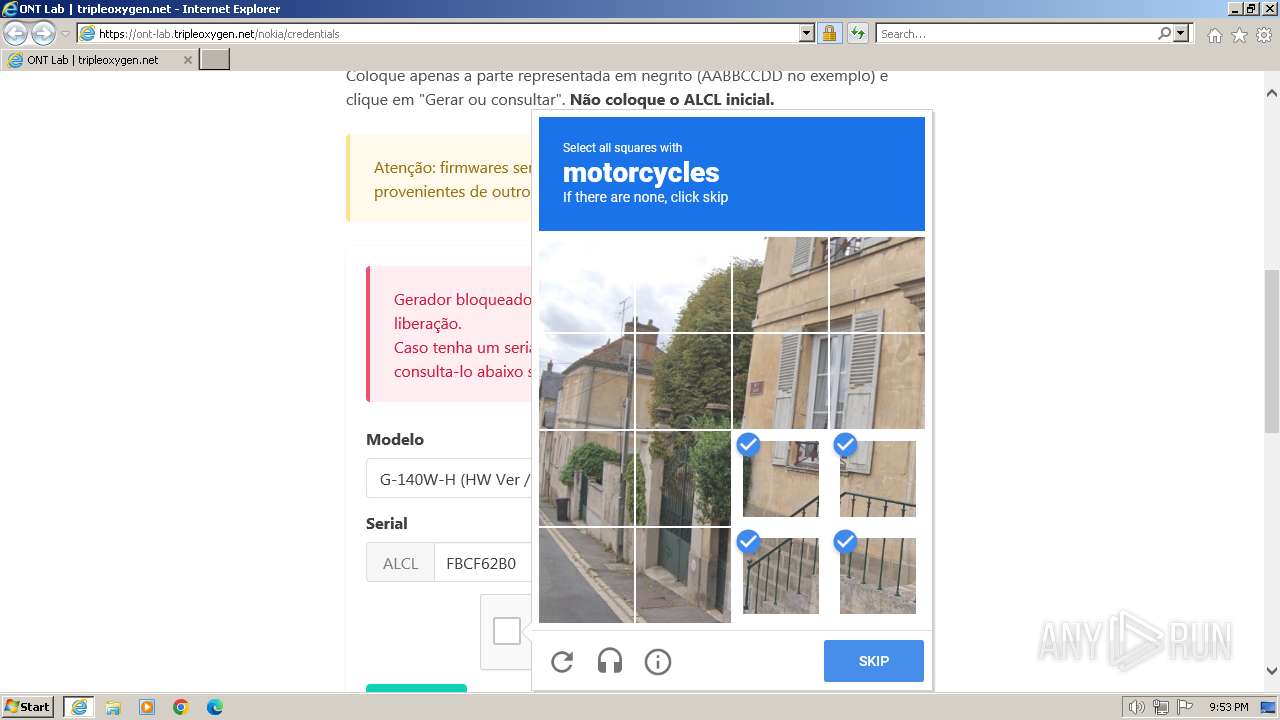Select tile with green hedge wall
This screenshot has width=1280, height=720.
683,381
